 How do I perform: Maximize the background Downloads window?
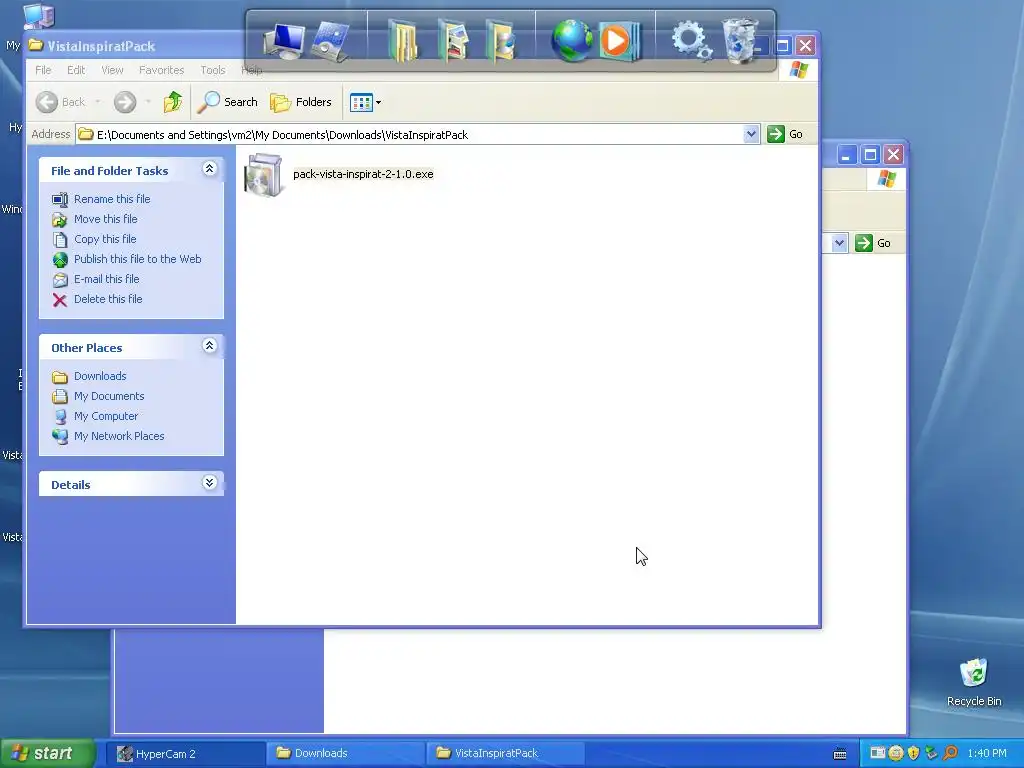[870, 155]
